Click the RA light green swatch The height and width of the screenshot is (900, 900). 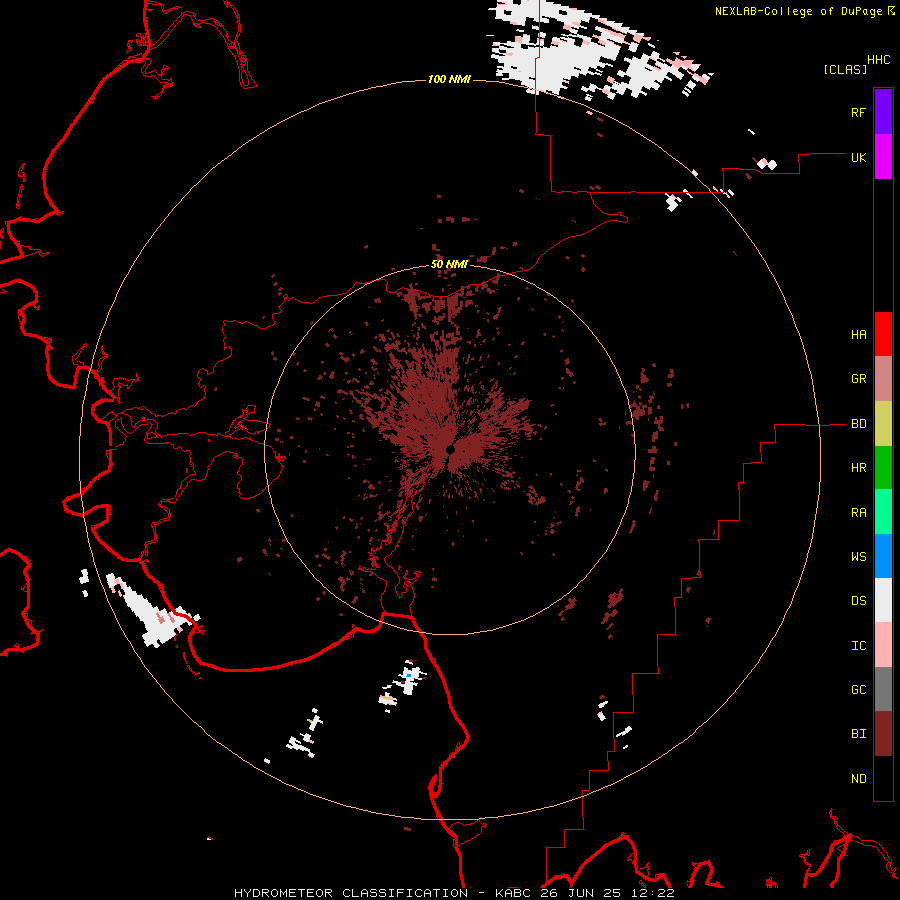pyautogui.click(x=883, y=512)
